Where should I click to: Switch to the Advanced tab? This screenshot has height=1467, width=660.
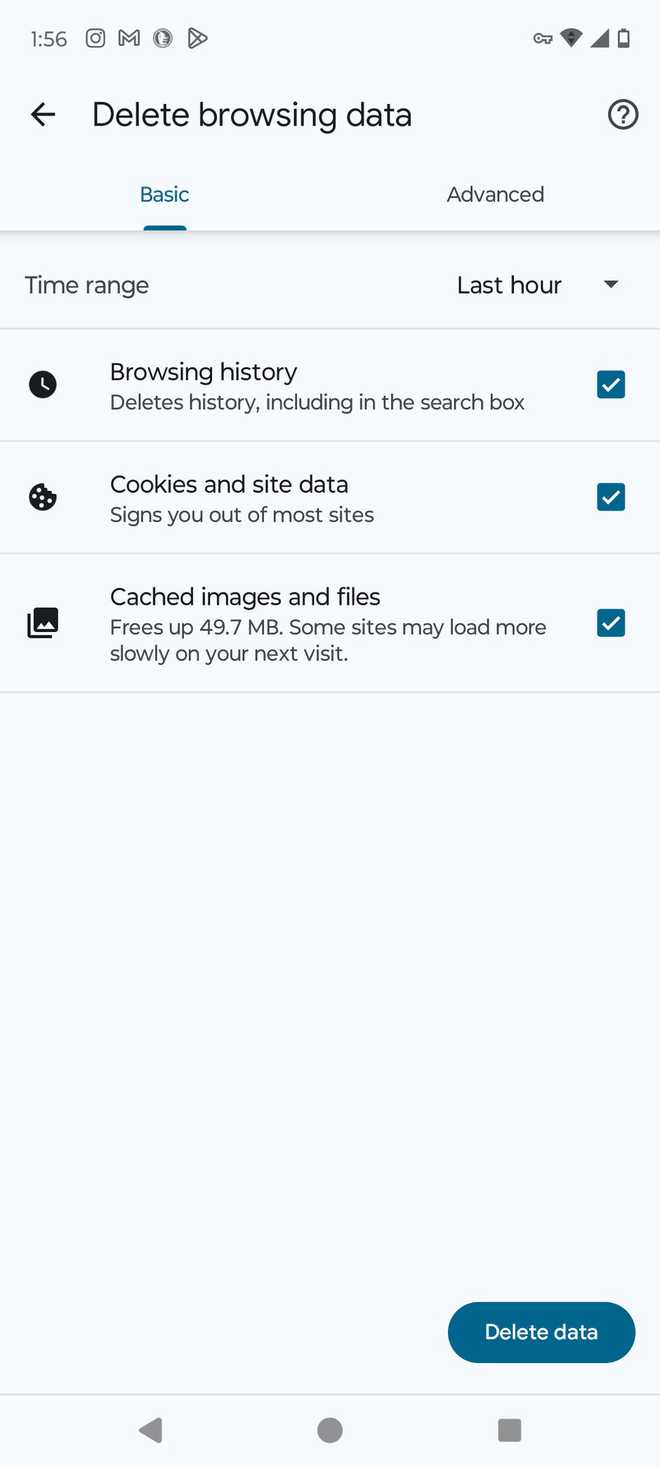(x=495, y=195)
